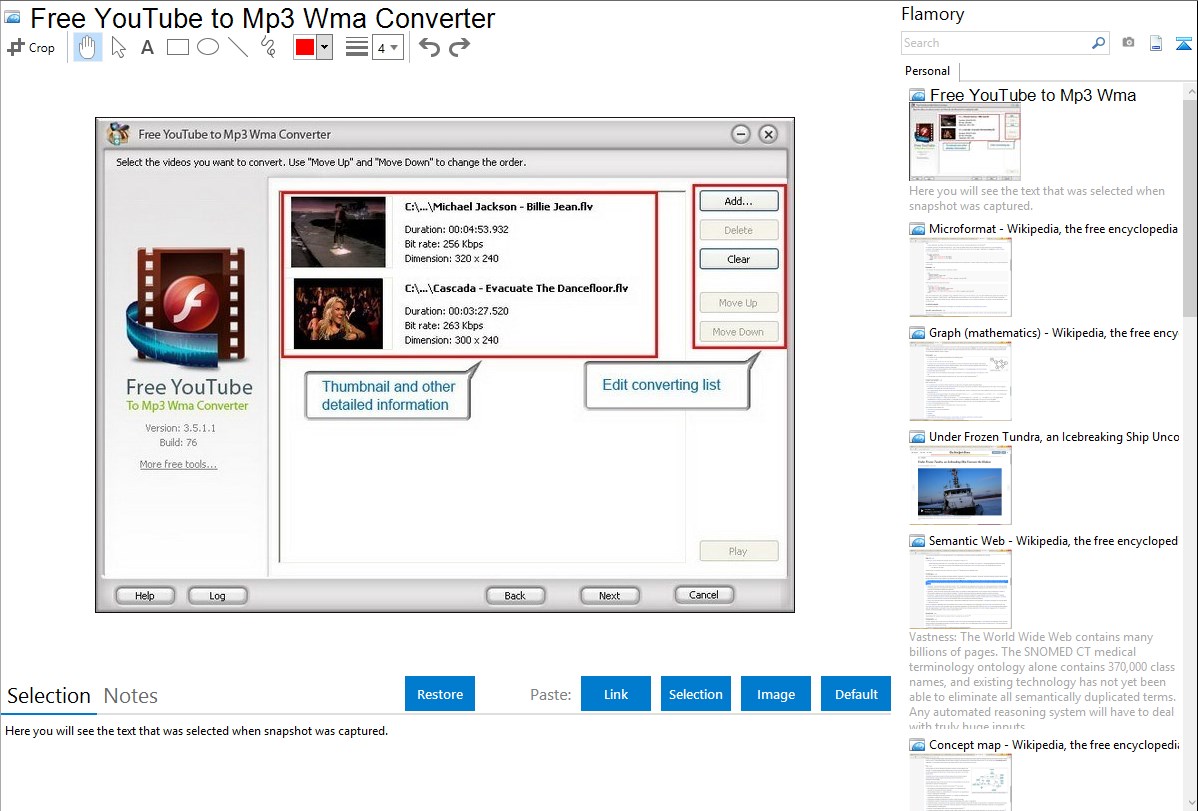Undo the last edit
Screen dimensions: 1198x811
tap(429, 47)
